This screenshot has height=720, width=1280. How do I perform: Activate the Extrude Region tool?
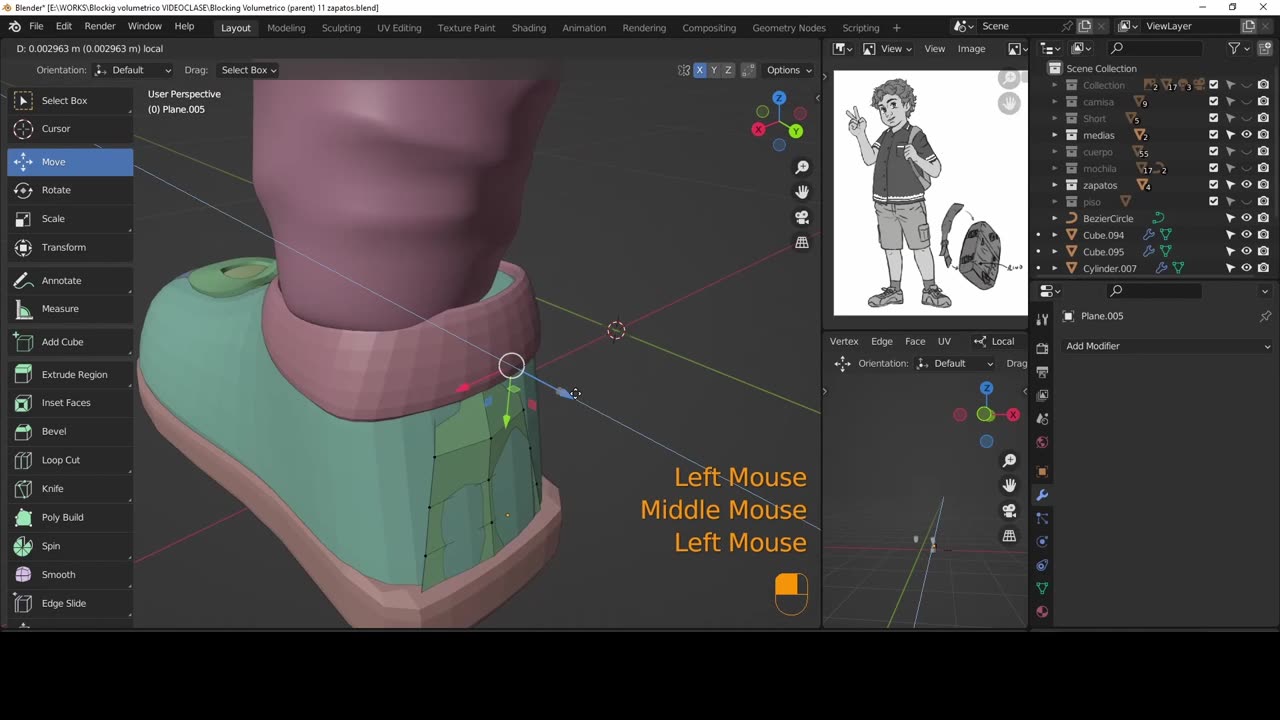point(70,374)
